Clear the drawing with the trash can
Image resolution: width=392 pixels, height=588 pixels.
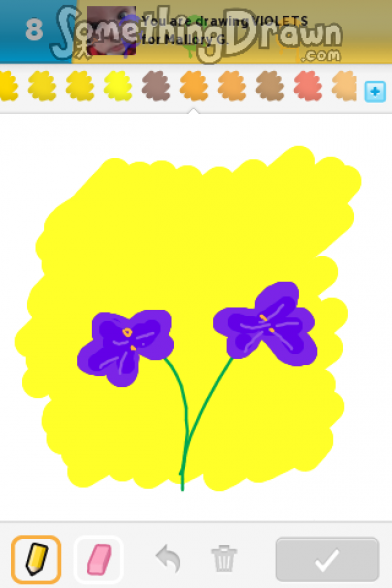click(224, 559)
